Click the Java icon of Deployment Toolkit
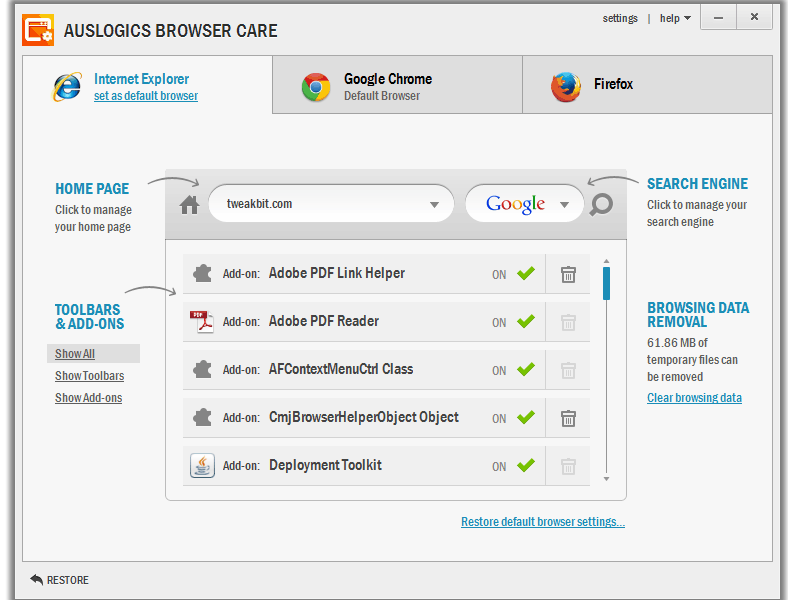The width and height of the screenshot is (800, 600). pyautogui.click(x=202, y=465)
